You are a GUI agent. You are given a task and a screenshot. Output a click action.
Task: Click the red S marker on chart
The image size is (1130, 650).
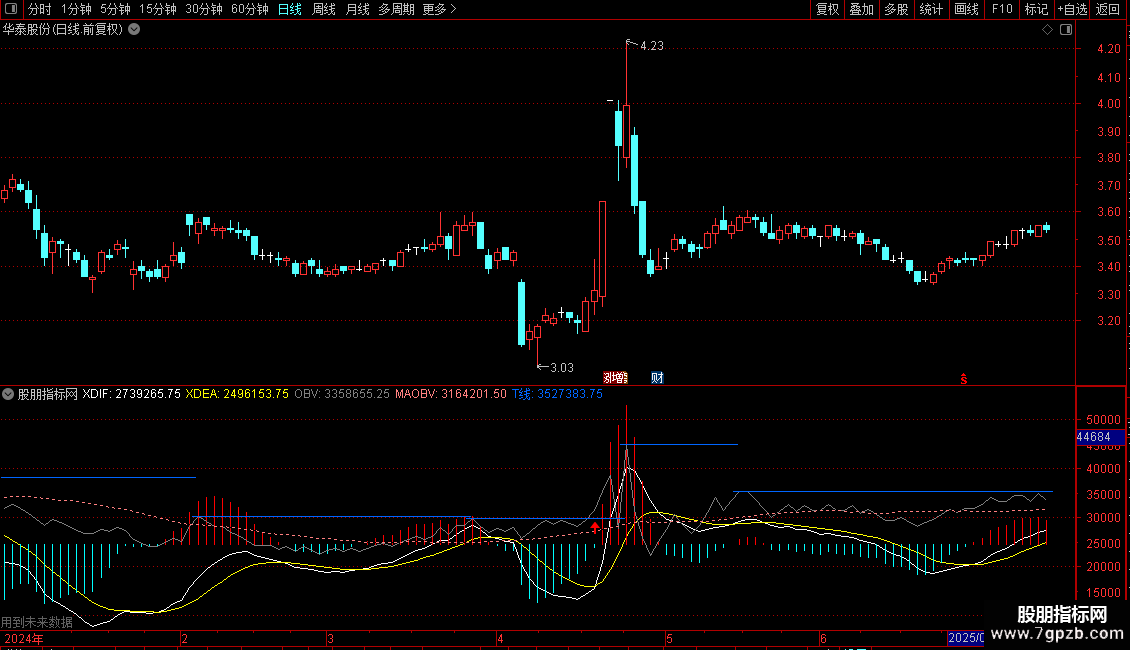tap(964, 378)
